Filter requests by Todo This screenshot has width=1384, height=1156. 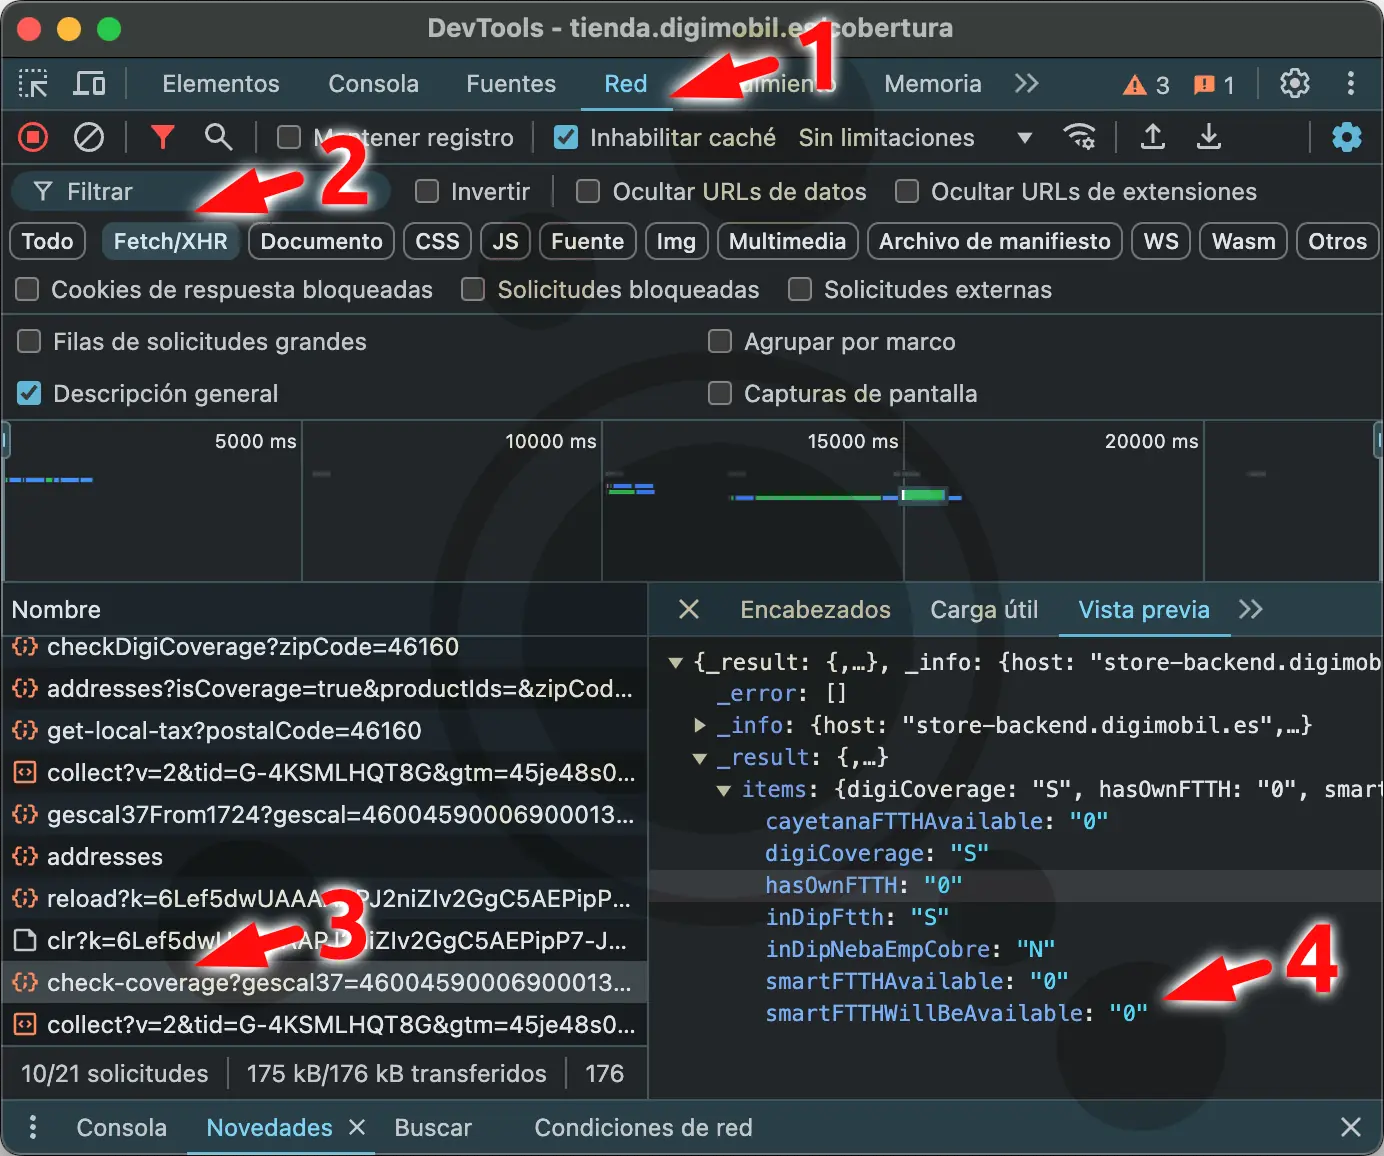[47, 241]
